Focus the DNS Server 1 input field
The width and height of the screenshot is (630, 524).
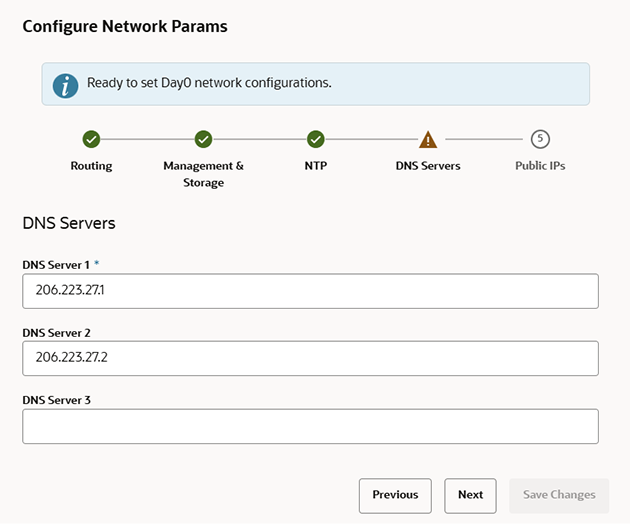coord(310,291)
